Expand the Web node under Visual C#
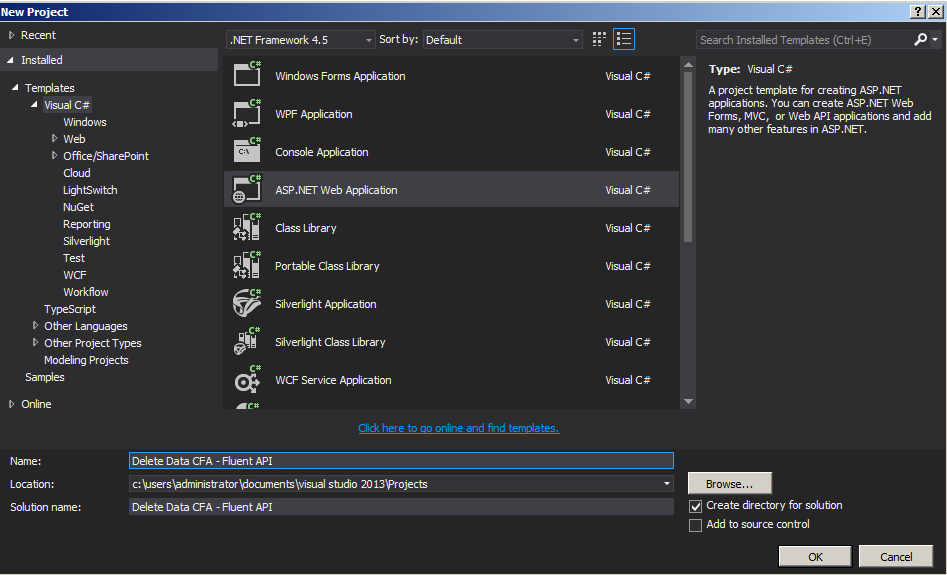 (55, 139)
